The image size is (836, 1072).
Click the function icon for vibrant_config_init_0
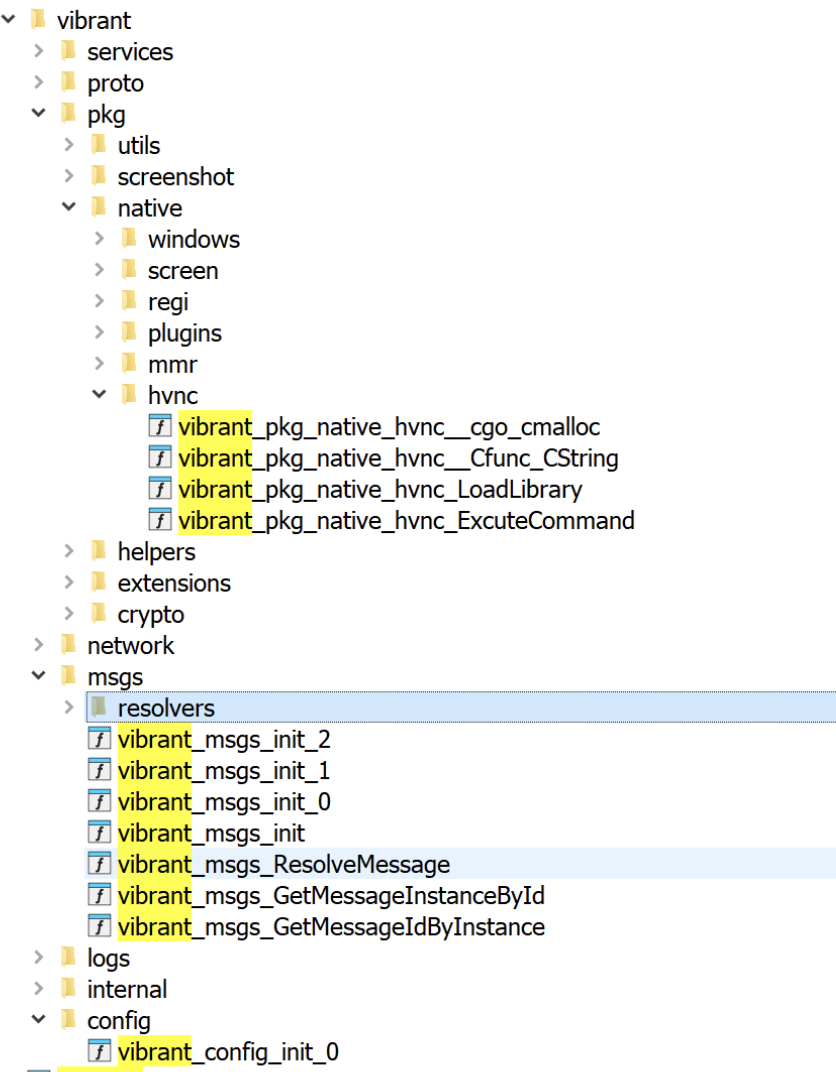click(x=99, y=1051)
